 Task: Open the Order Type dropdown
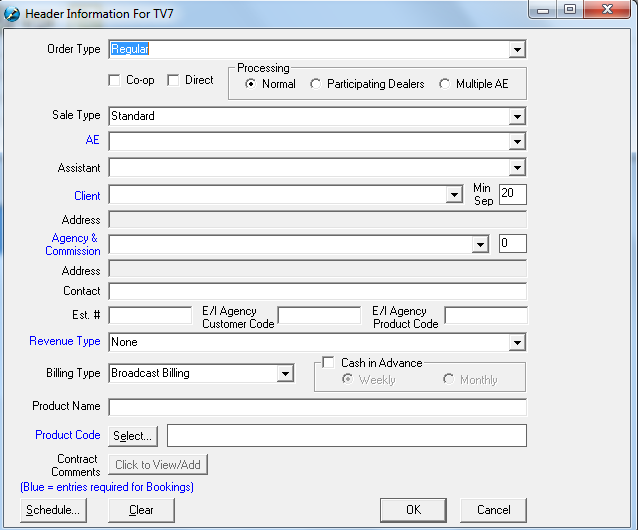(x=517, y=49)
